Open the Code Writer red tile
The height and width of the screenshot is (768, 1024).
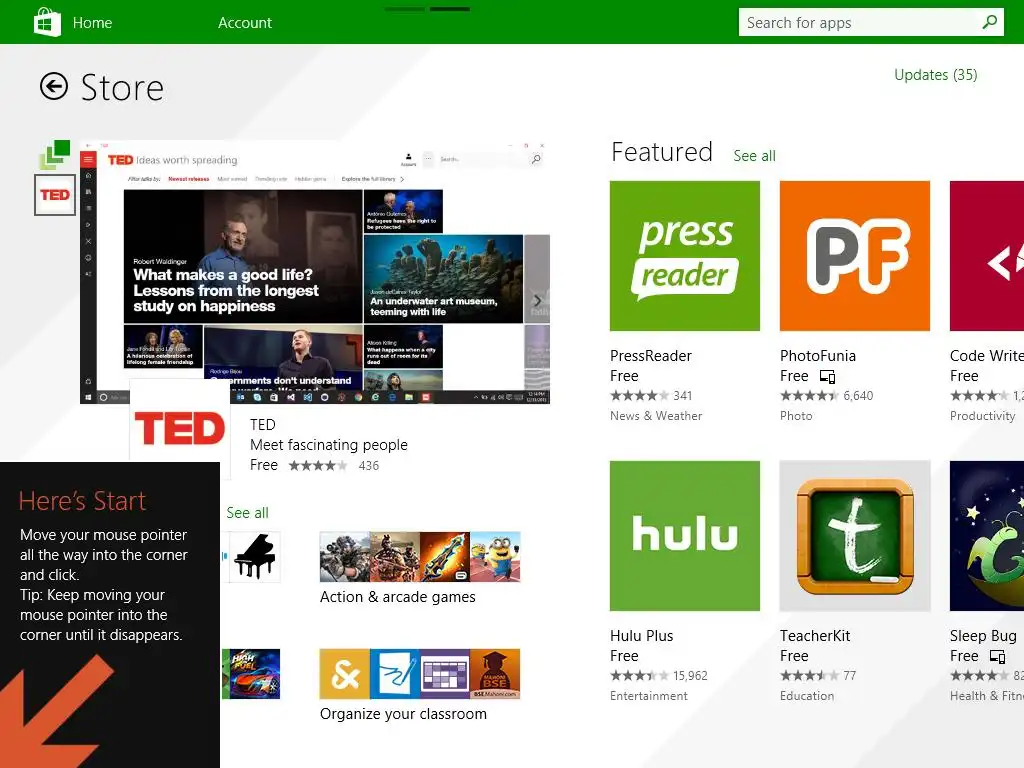987,256
